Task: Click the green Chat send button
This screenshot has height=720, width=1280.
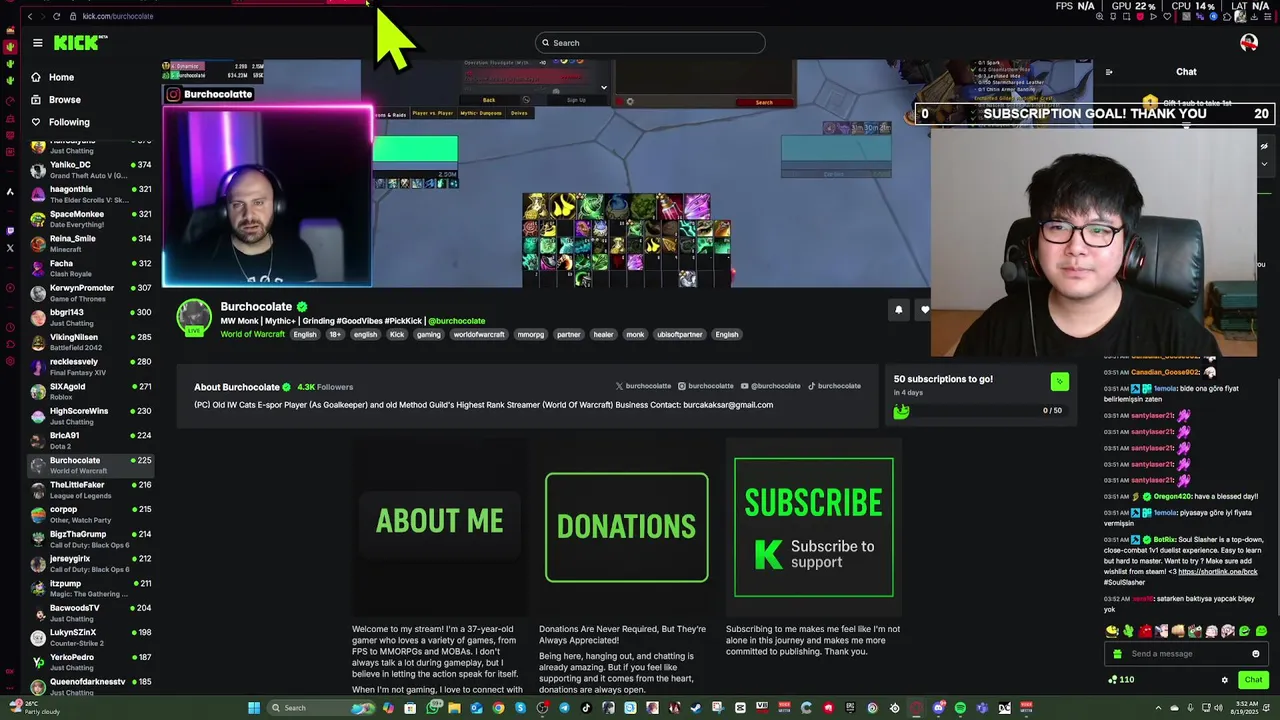Action: pos(1253,680)
